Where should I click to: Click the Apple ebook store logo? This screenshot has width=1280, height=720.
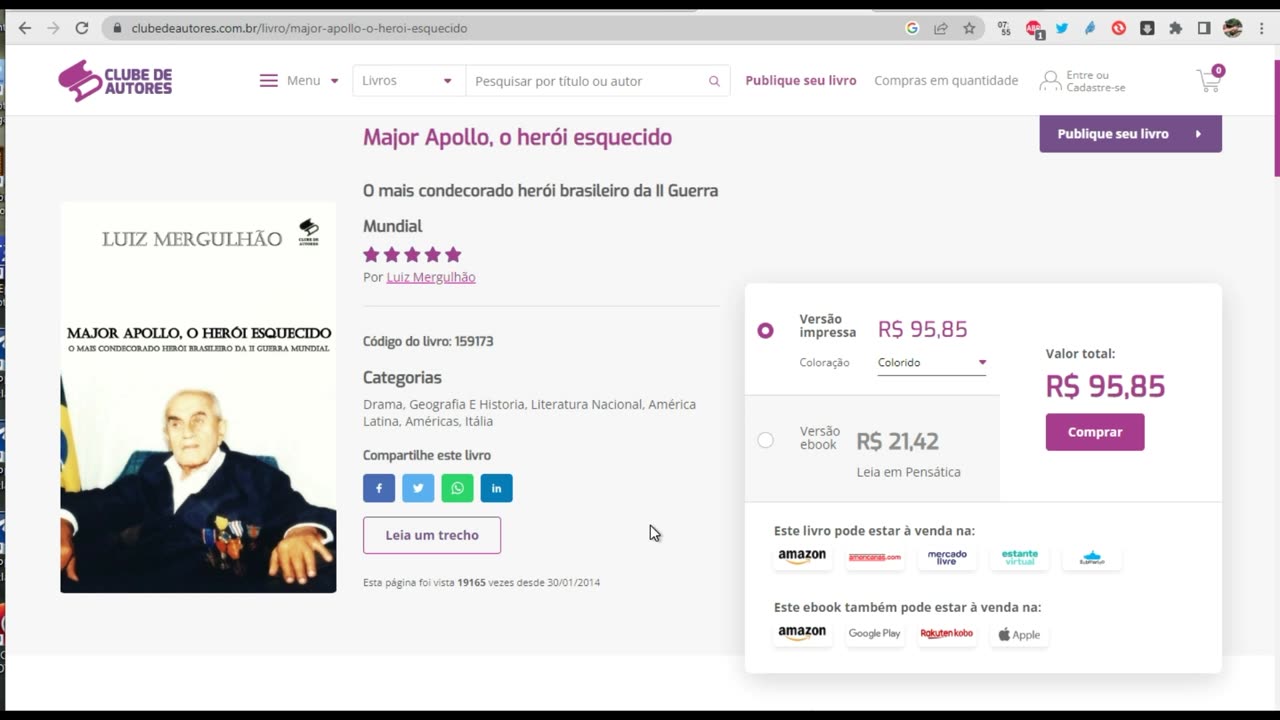[1020, 634]
